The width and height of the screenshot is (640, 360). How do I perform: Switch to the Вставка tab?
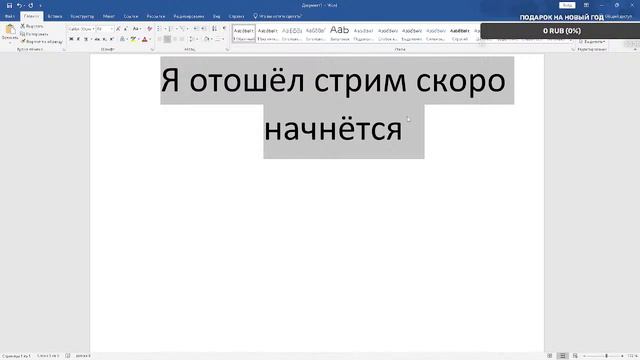[55, 16]
